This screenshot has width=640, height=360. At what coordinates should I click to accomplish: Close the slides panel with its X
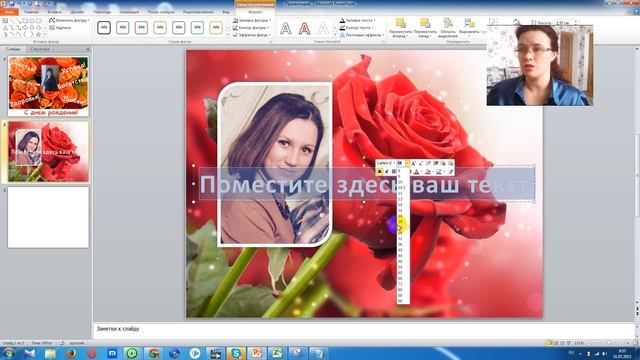click(88, 49)
